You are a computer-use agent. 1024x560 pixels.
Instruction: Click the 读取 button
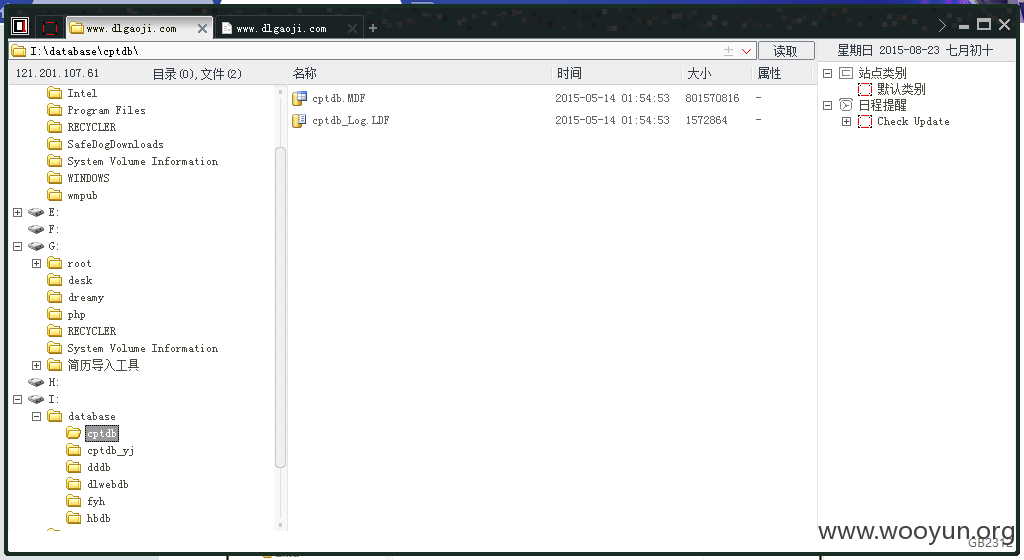(x=786, y=51)
